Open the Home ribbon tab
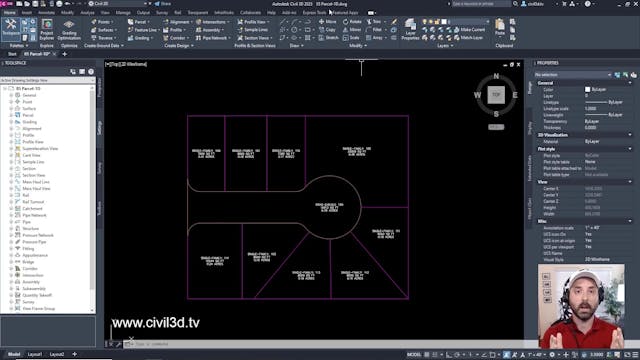640x360 pixels. [x=9, y=13]
